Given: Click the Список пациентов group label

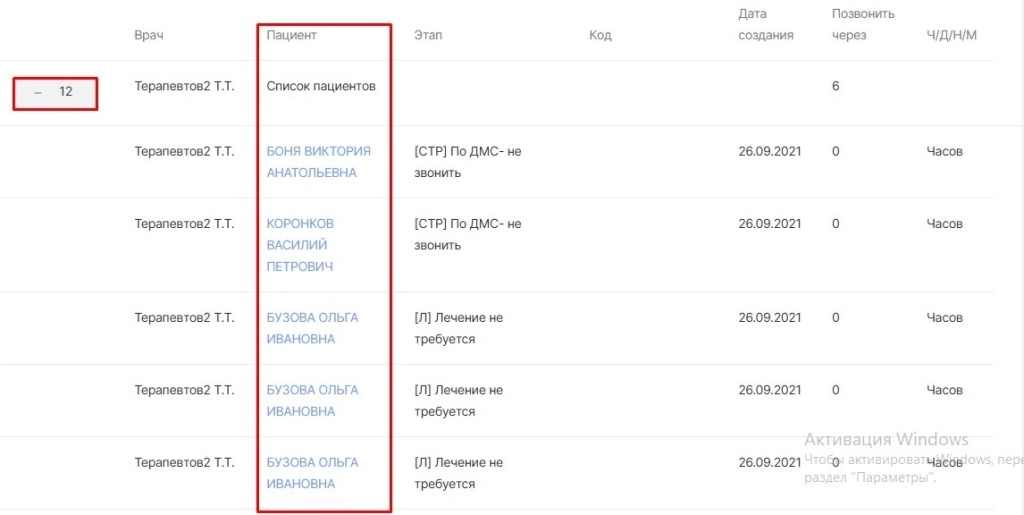Looking at the screenshot, I should coord(321,86).
